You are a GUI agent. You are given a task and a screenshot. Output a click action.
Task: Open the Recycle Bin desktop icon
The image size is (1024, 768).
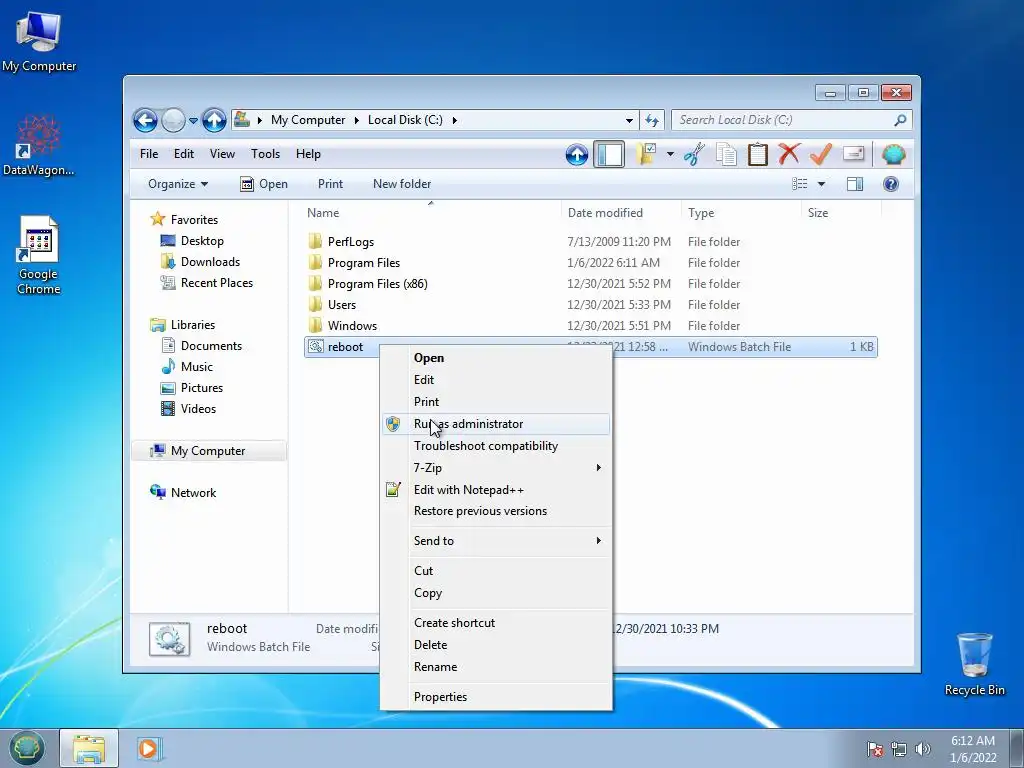pos(974,664)
